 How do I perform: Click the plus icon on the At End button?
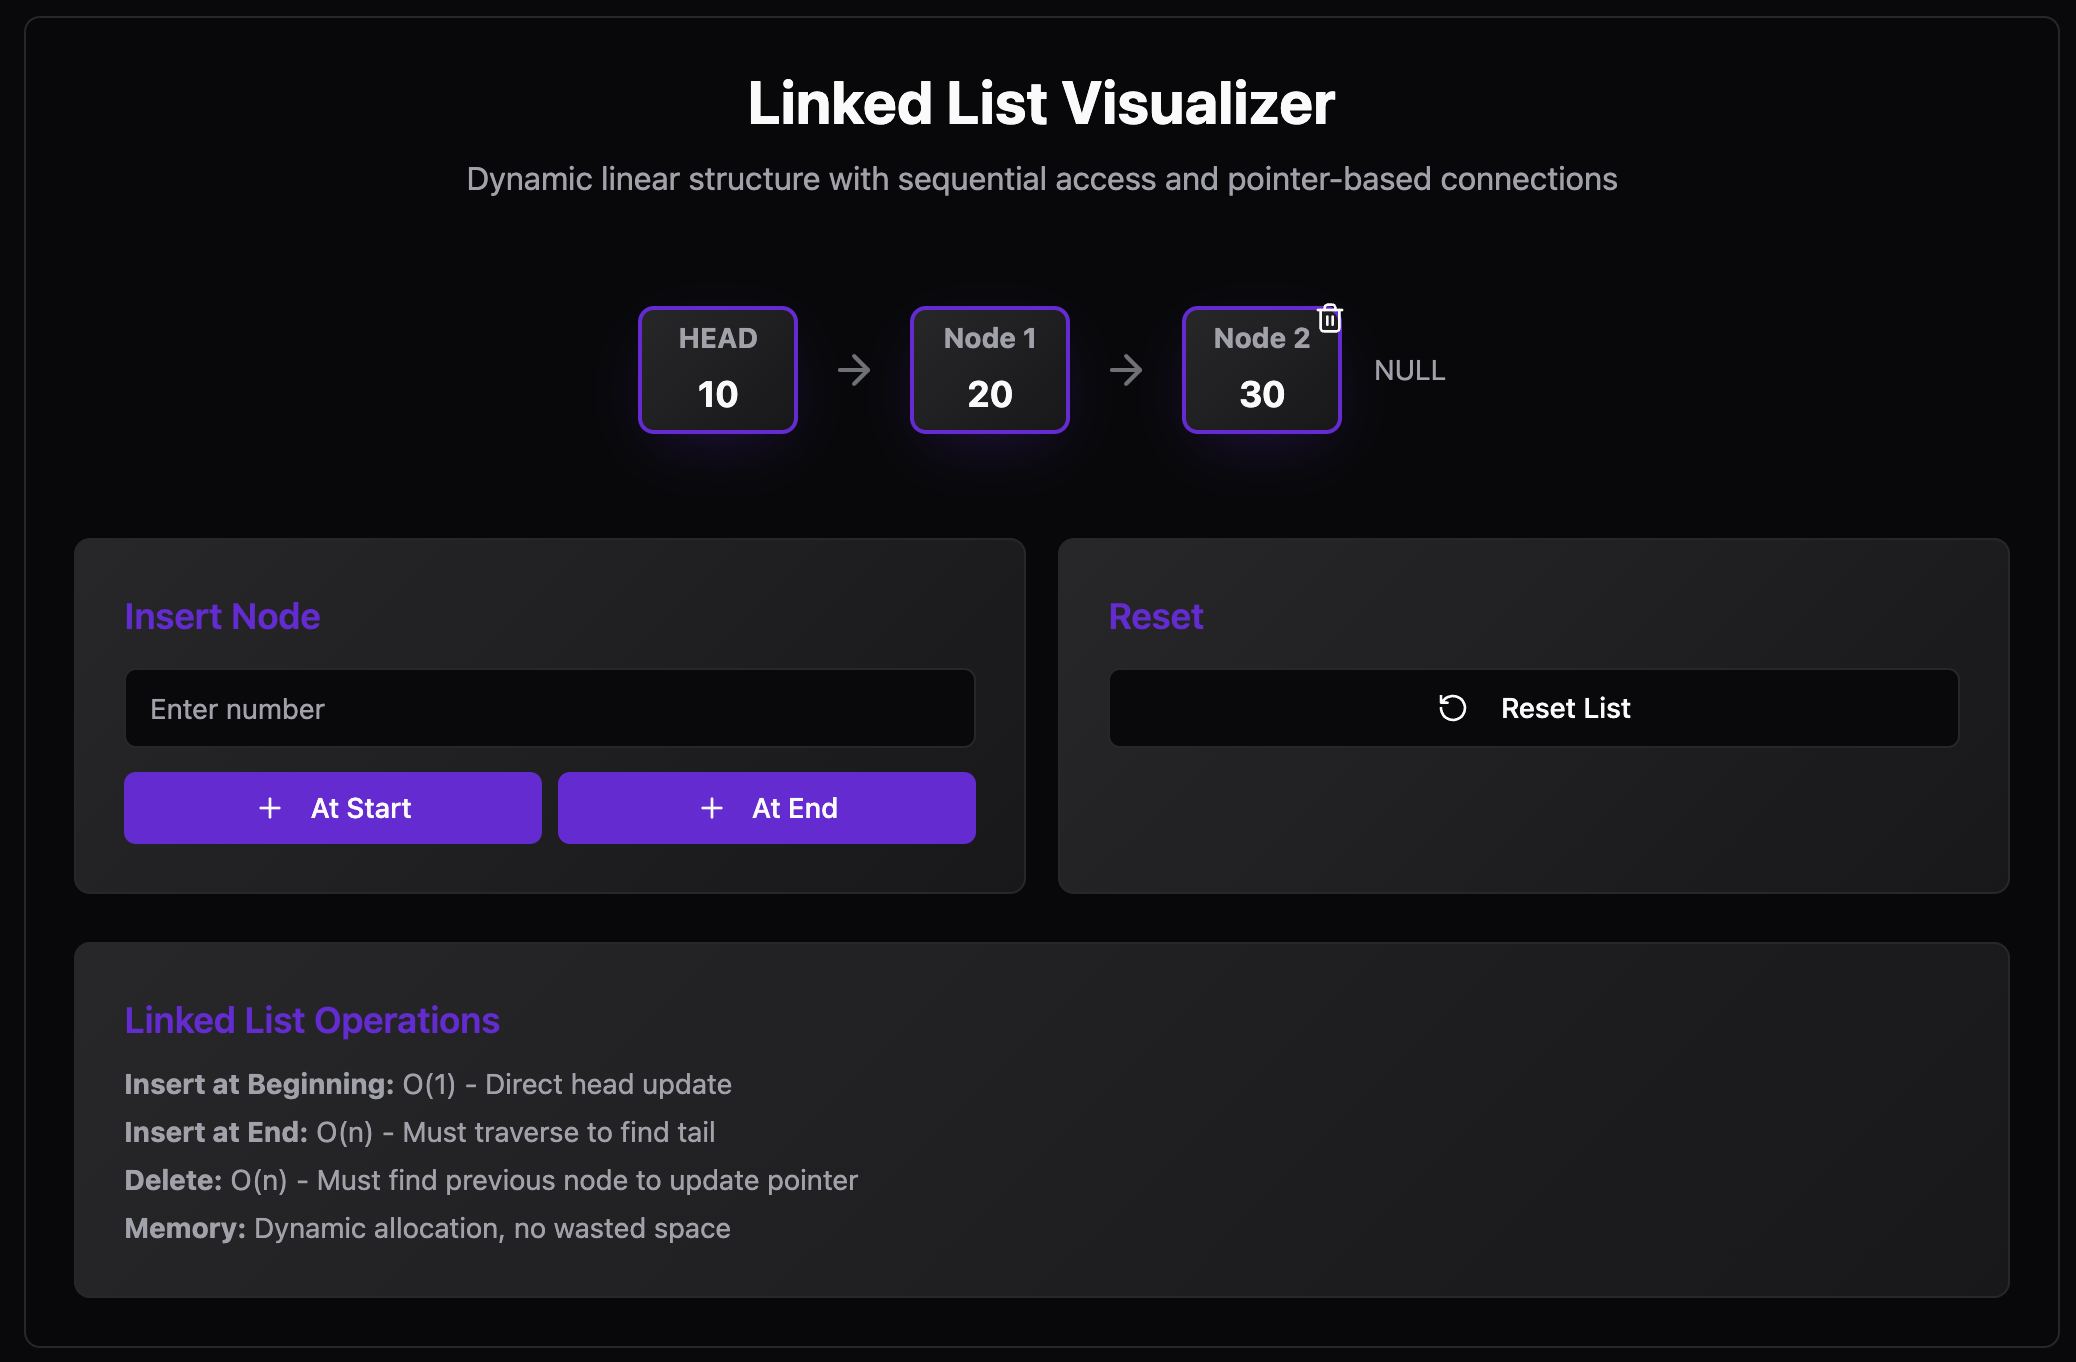pos(712,807)
